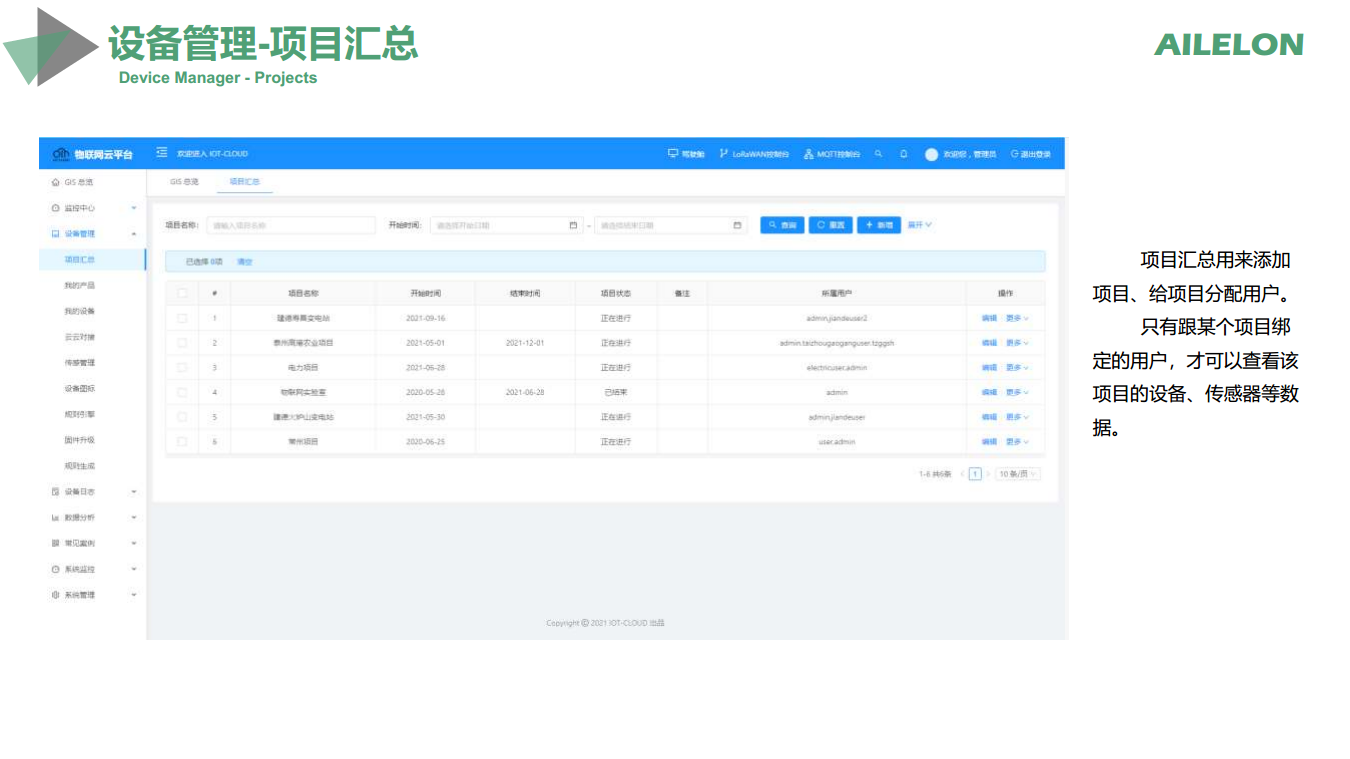
Task: Open the 驾驶舱 monitor icon in header
Action: click(673, 154)
